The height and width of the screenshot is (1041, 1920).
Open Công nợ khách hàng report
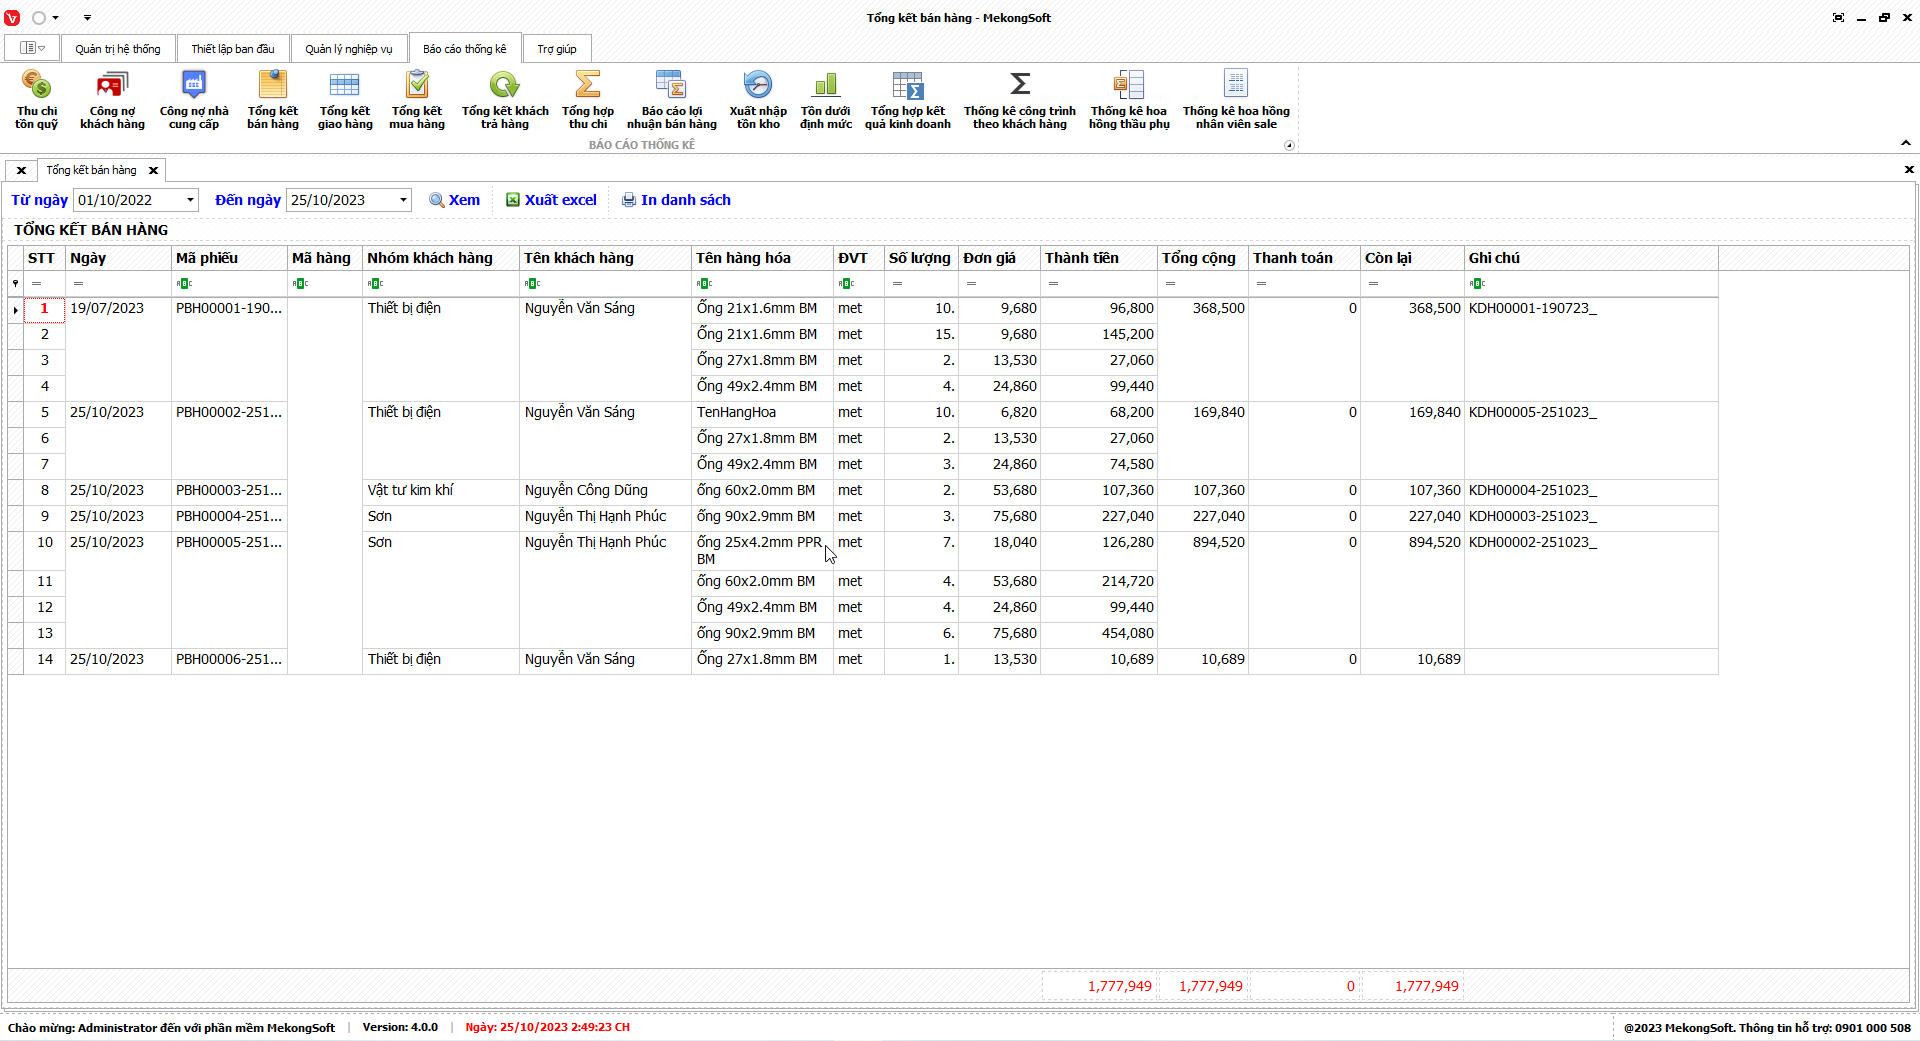(x=112, y=98)
